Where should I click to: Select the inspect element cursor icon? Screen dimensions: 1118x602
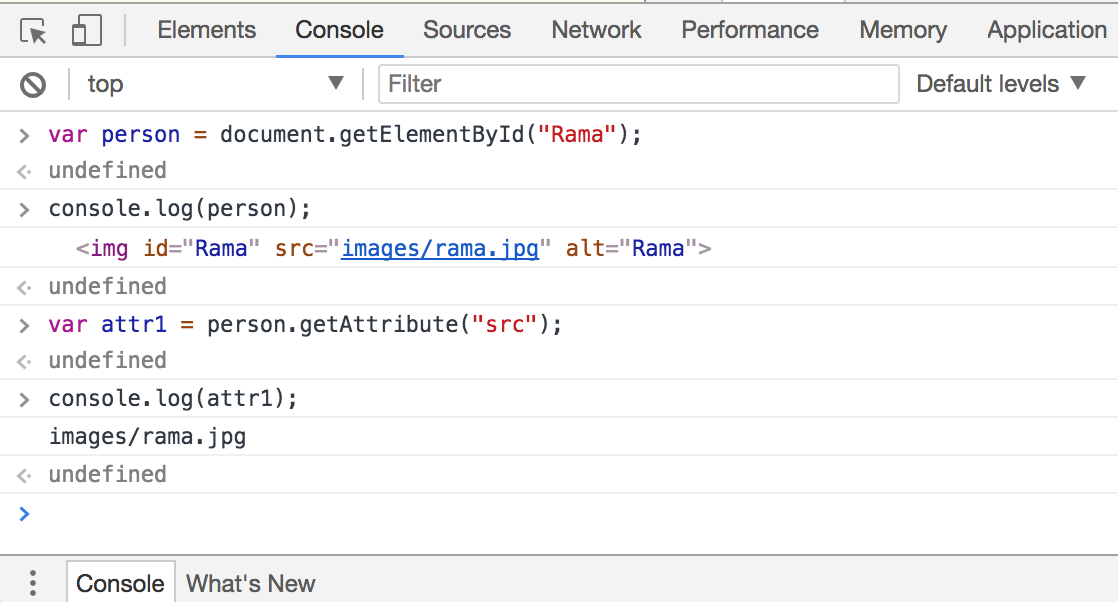(x=34, y=31)
